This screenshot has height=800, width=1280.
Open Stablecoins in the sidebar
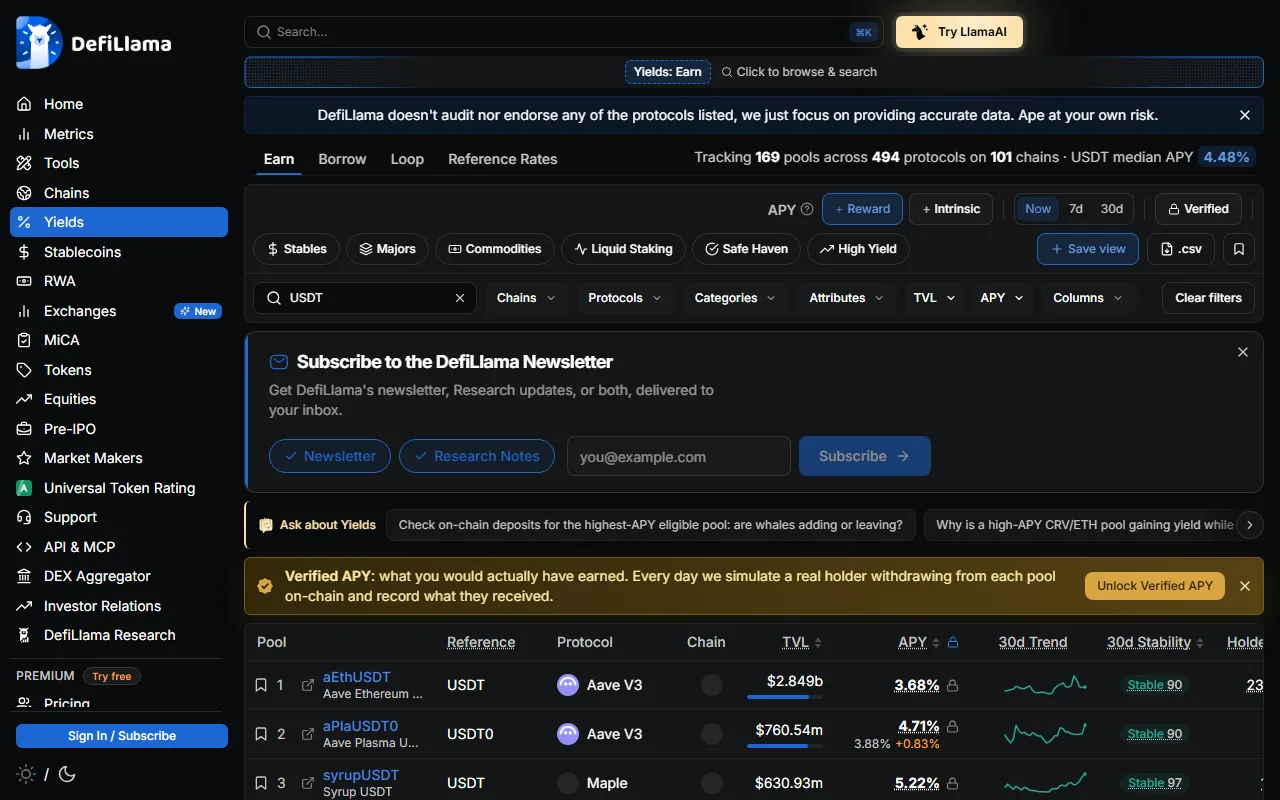point(119,252)
